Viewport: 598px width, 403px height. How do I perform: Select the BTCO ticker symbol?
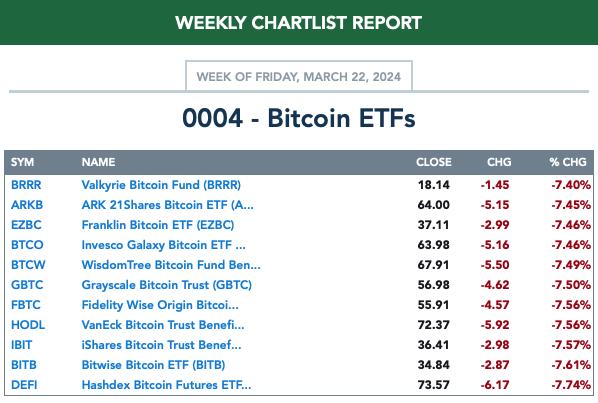tap(27, 245)
